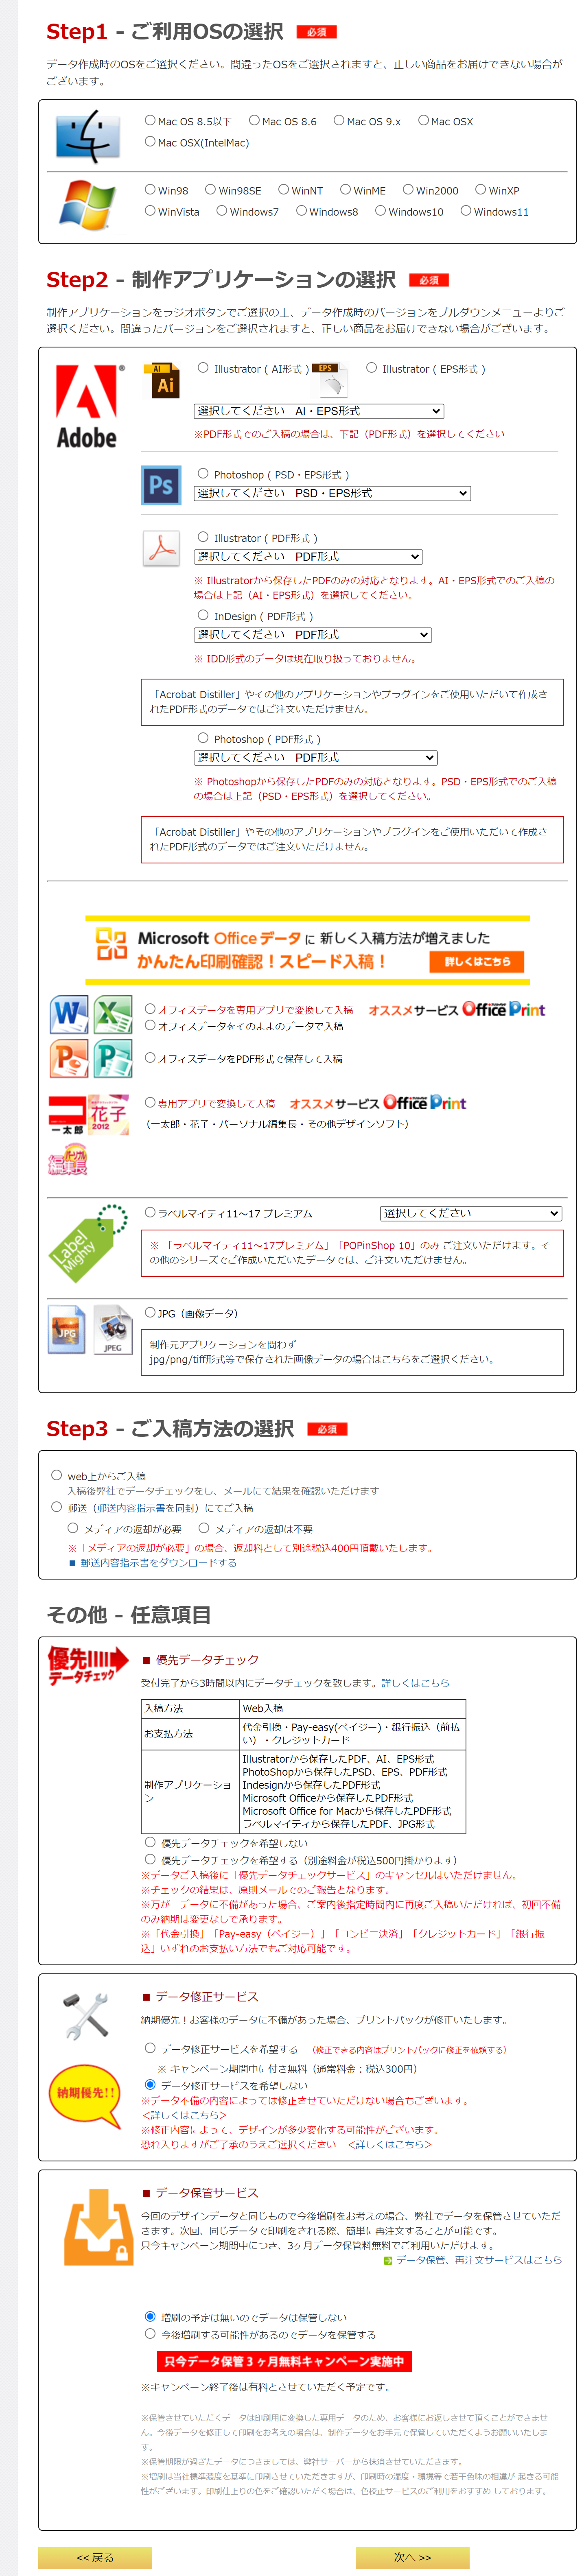Choose Windows11 as the OS

pyautogui.click(x=465, y=211)
